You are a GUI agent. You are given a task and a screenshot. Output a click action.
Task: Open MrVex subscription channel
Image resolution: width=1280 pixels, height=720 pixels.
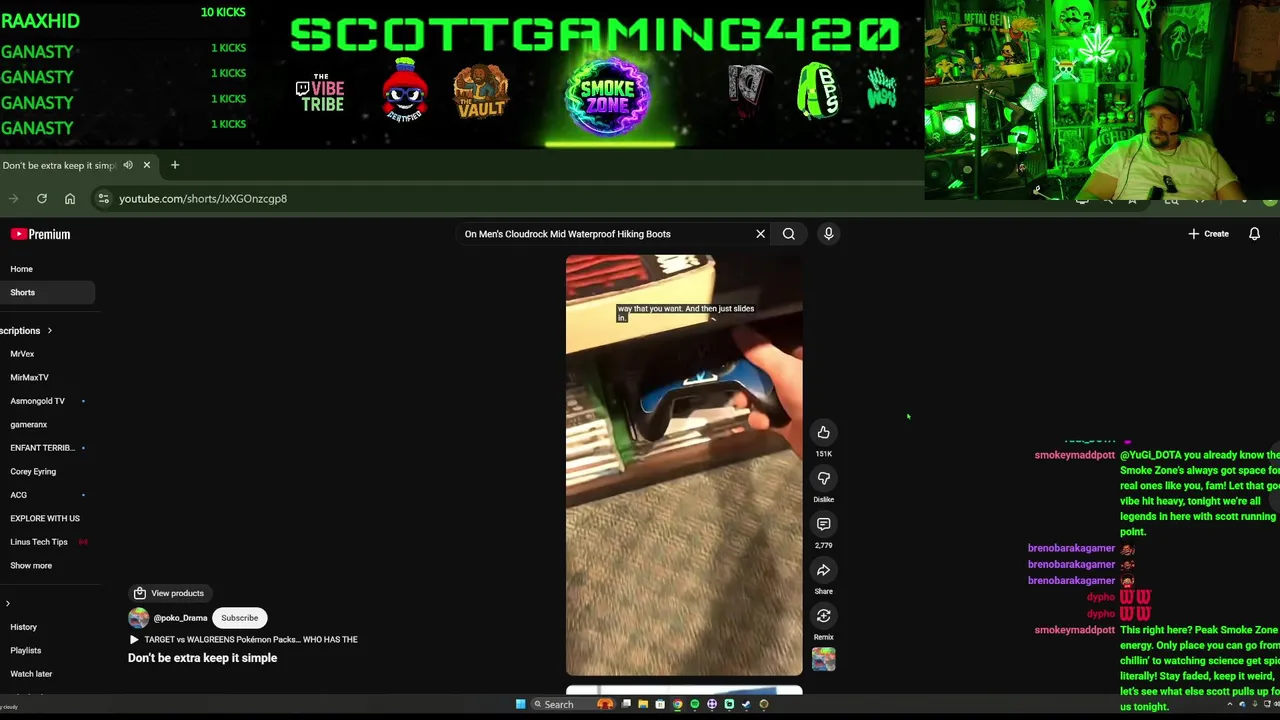point(22,354)
